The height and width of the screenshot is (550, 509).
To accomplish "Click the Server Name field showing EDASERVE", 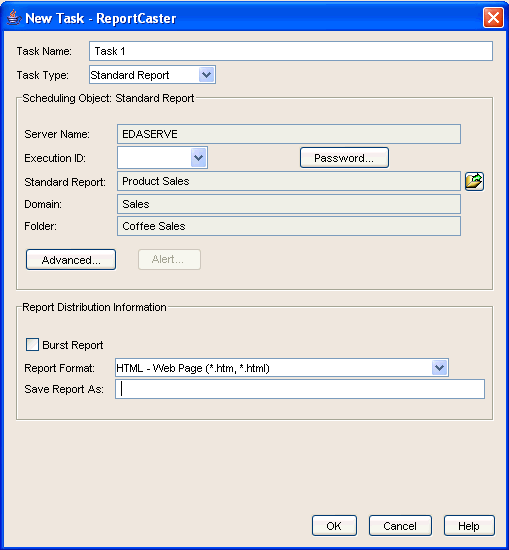I will (289, 134).
